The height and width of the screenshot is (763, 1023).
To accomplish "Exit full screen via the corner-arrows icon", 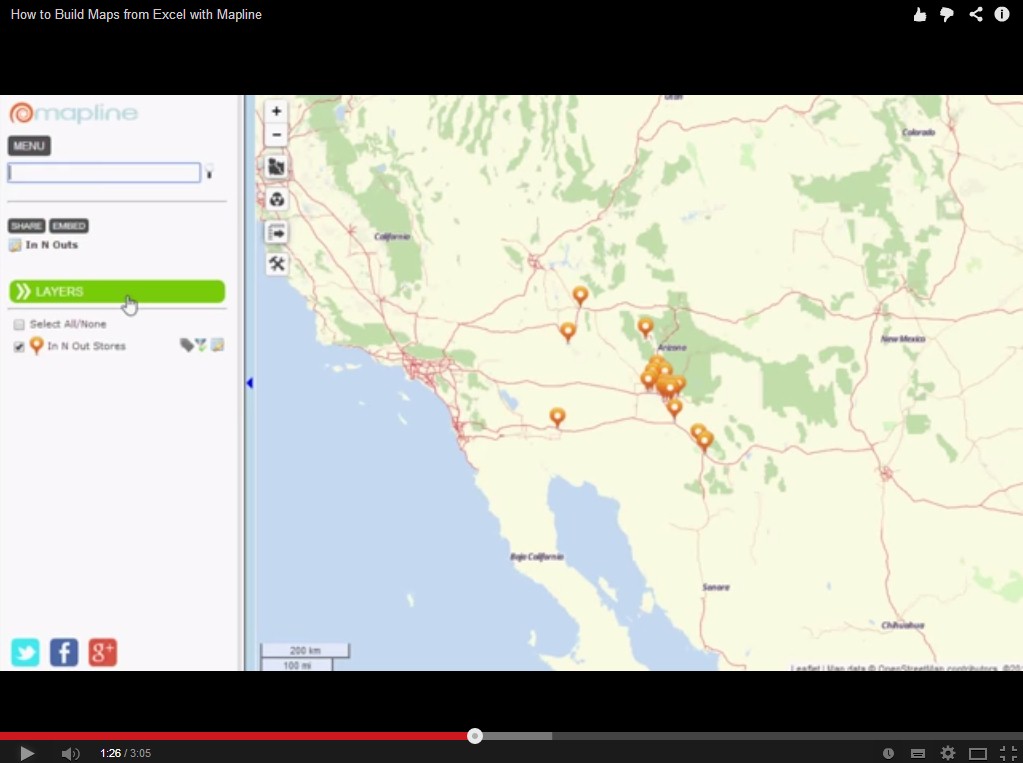I will pos(1008,754).
